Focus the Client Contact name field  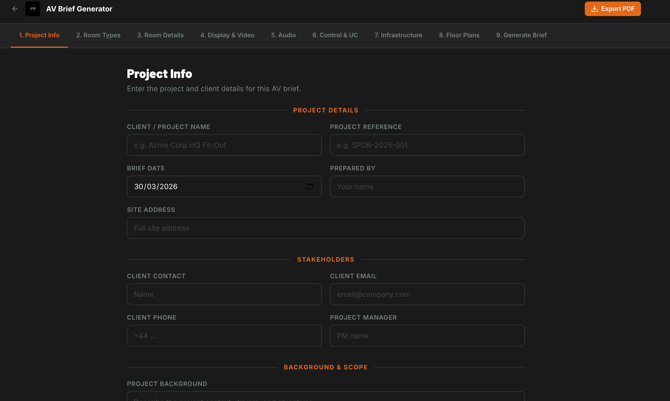[x=224, y=294]
